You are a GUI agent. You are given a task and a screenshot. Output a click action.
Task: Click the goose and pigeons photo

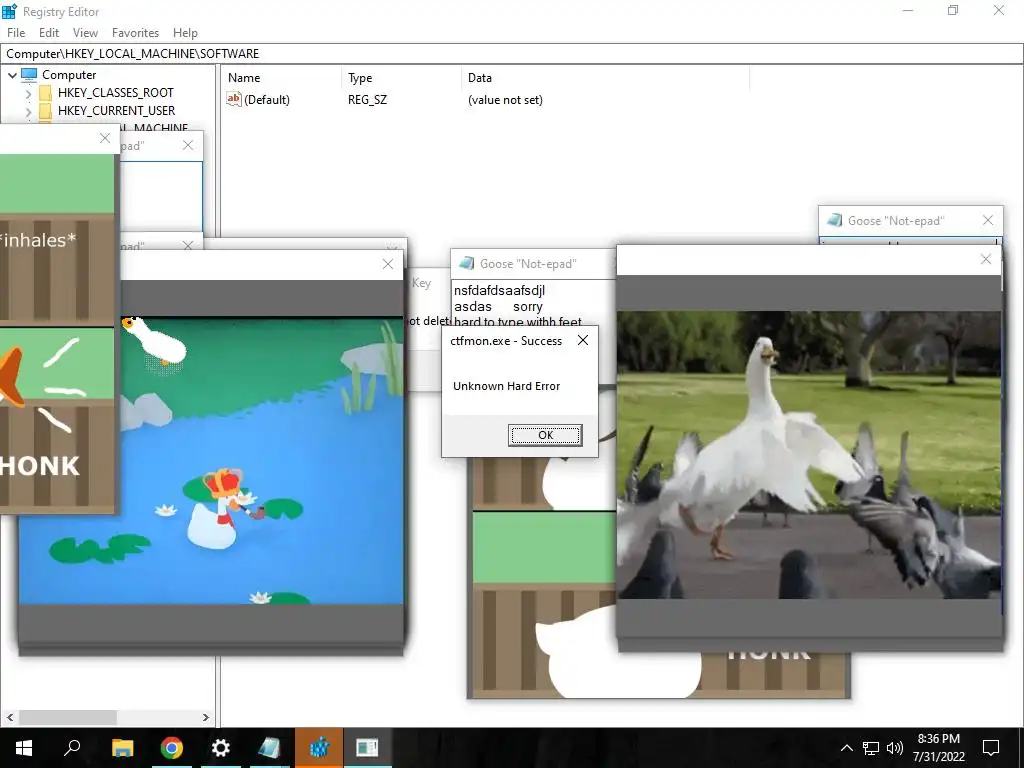point(808,455)
